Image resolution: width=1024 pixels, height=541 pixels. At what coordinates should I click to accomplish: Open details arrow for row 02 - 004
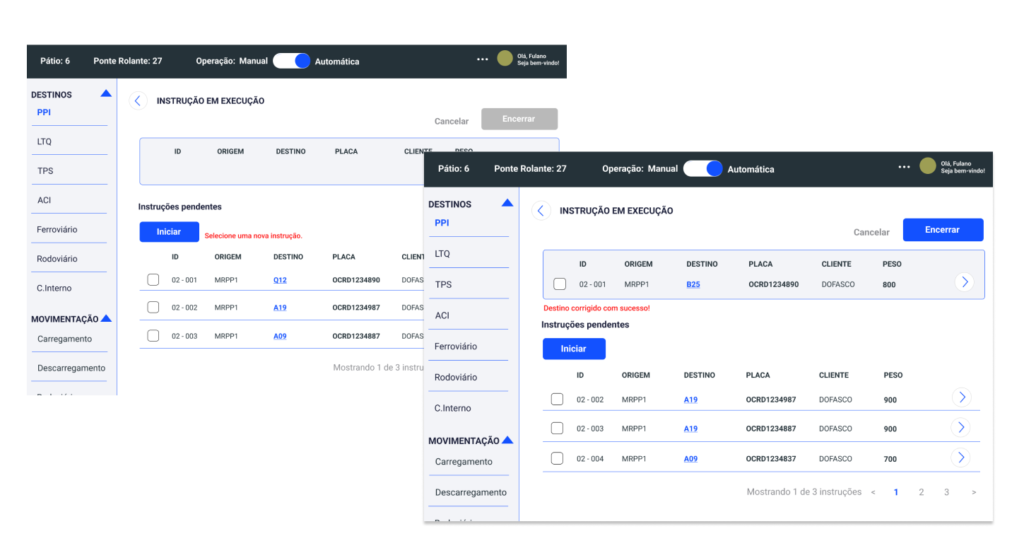click(961, 458)
